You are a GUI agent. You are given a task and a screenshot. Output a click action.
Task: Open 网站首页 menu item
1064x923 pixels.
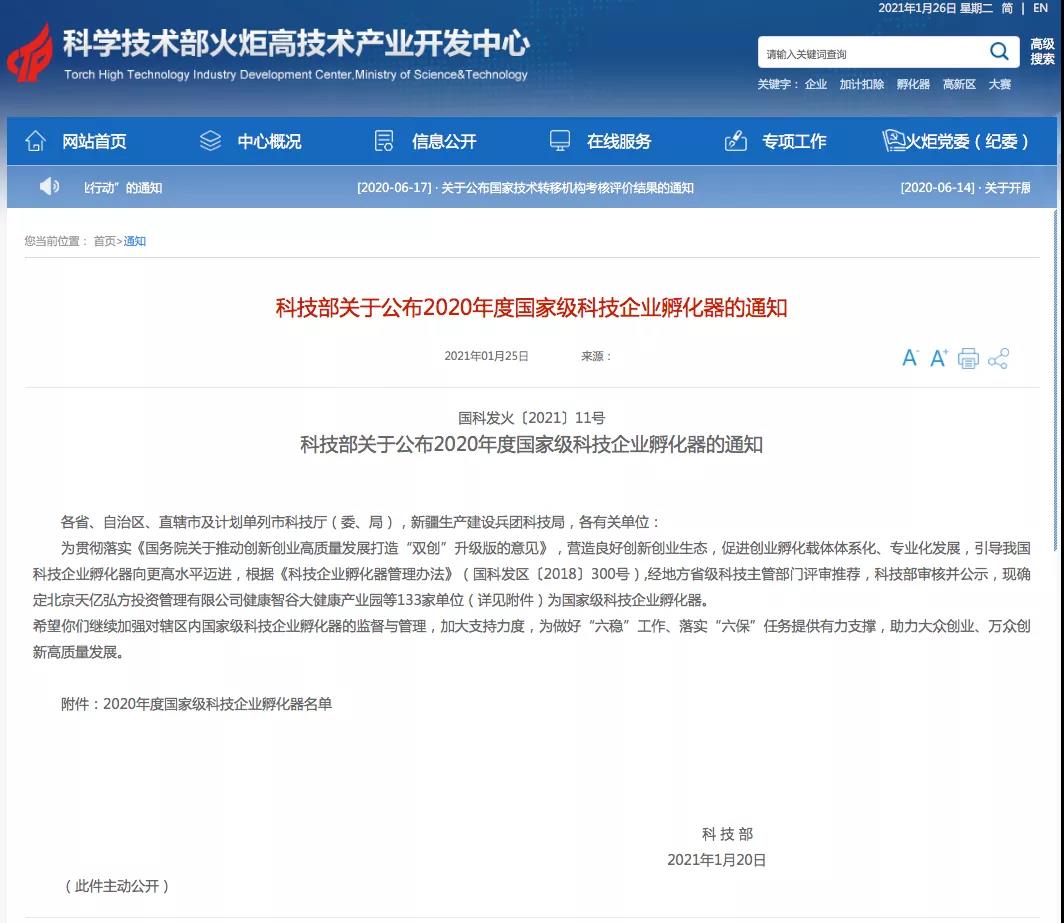tap(94, 141)
